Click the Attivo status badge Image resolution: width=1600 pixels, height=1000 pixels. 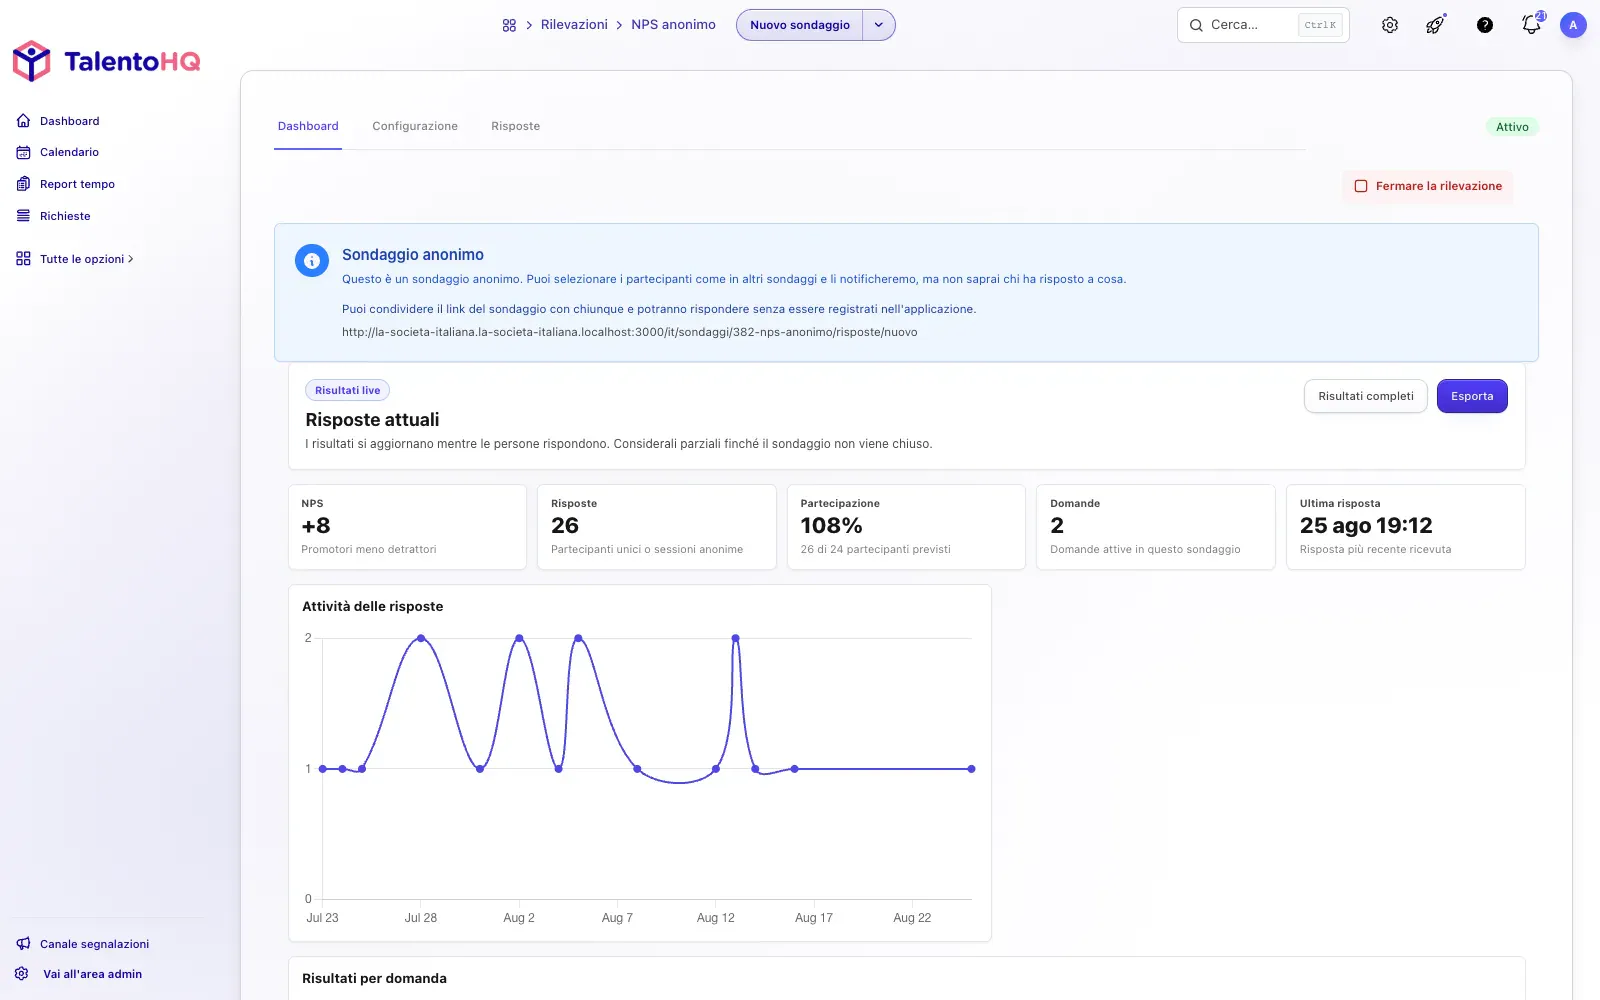(x=1512, y=127)
